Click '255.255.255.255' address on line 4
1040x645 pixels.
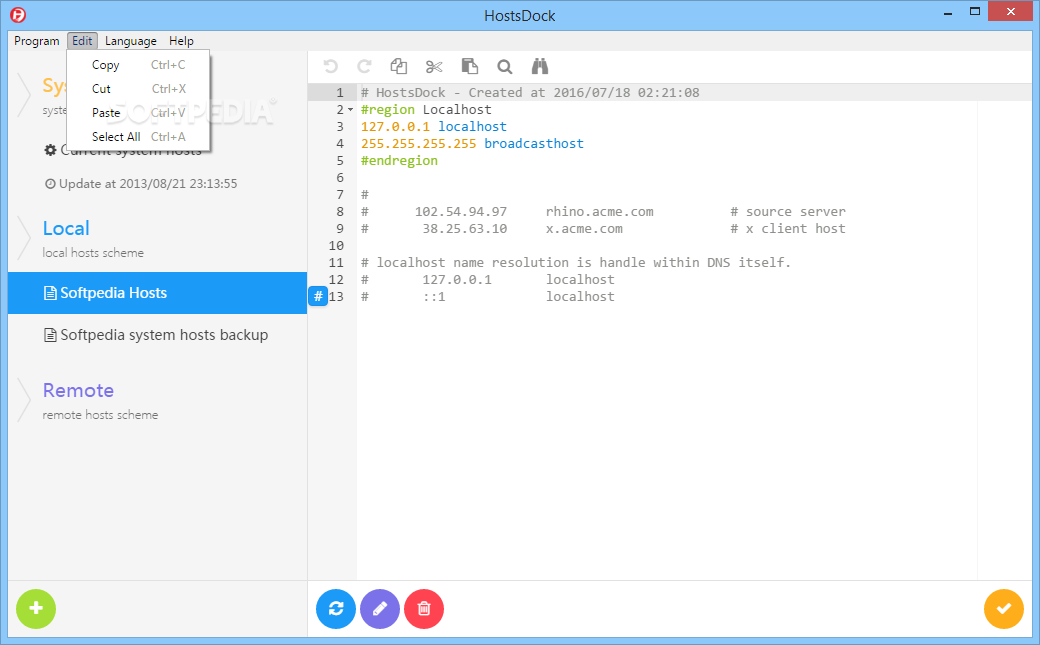click(x=419, y=143)
